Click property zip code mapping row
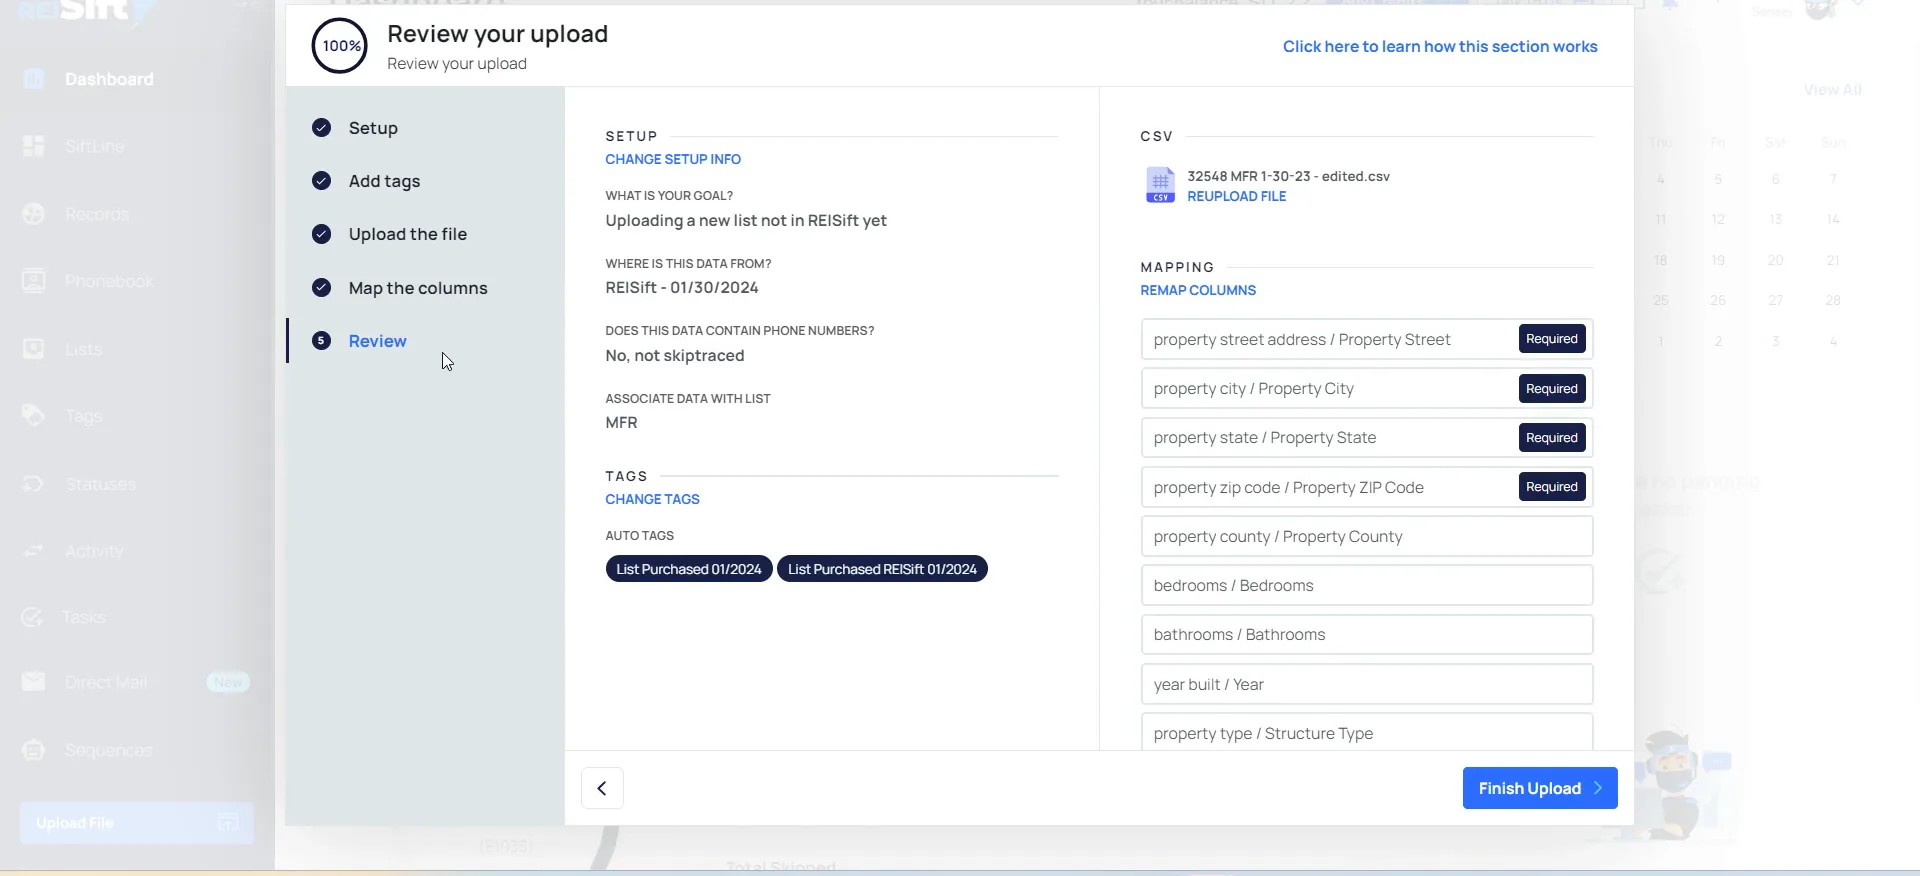The width and height of the screenshot is (1920, 876). click(x=1367, y=487)
